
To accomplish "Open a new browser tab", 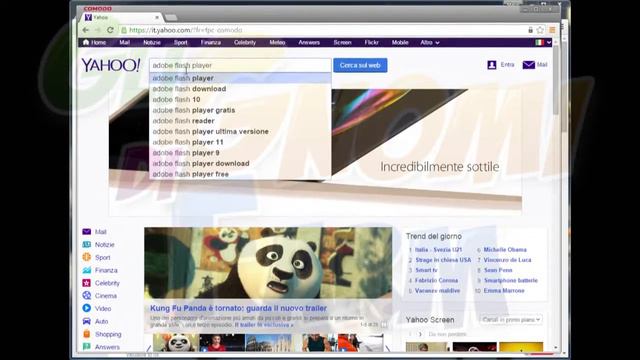I will pos(171,18).
